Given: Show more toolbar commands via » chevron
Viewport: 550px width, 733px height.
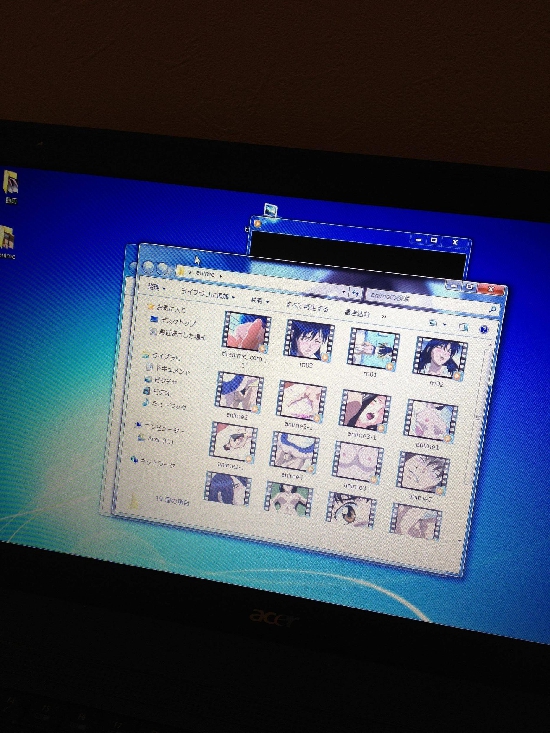Looking at the screenshot, I should click(384, 316).
